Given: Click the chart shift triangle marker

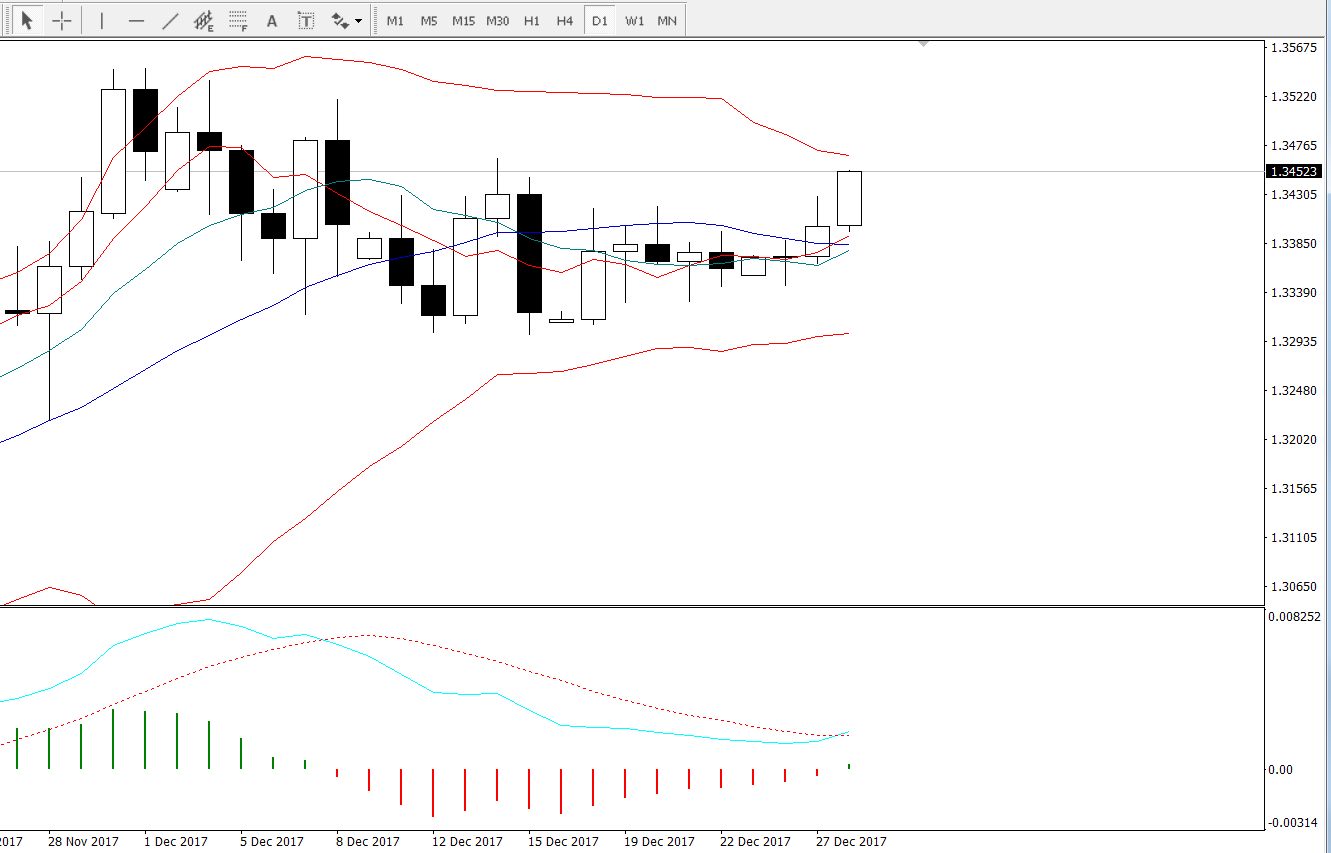Looking at the screenshot, I should (x=923, y=44).
